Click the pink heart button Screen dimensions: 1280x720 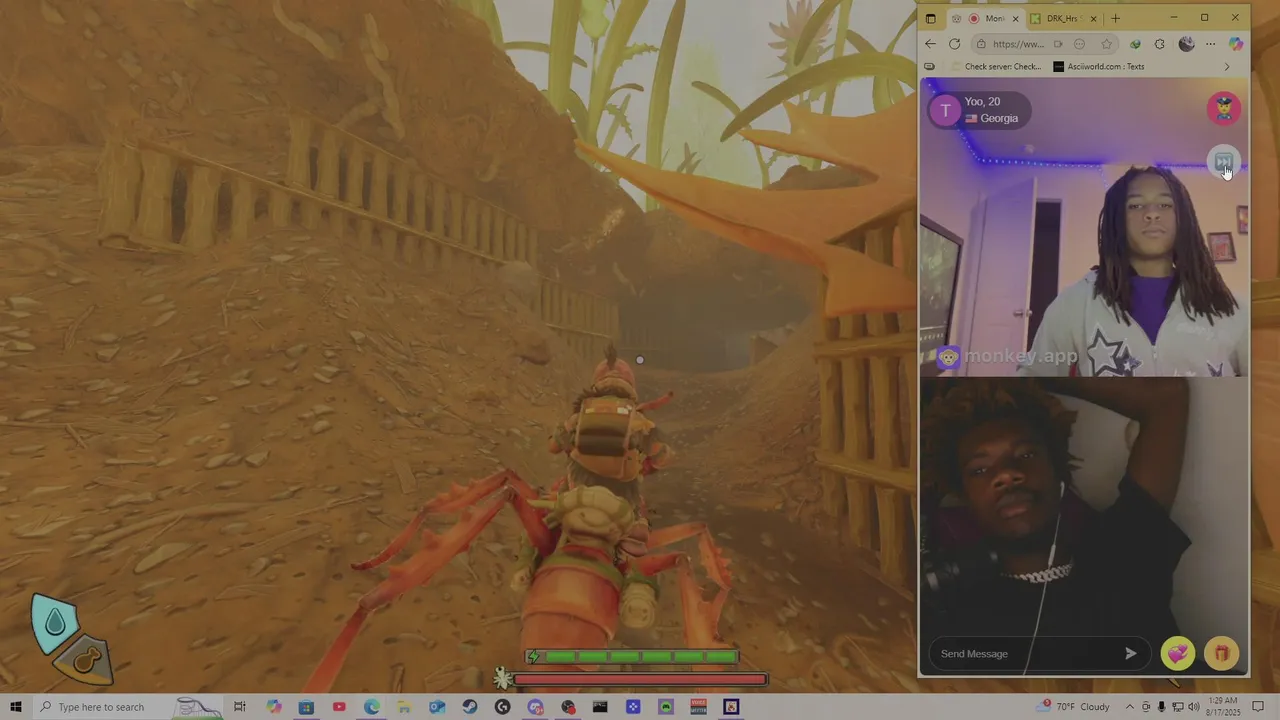pos(1178,653)
